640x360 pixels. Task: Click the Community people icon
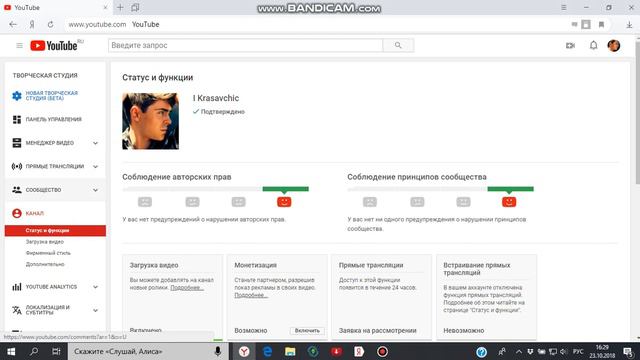[x=17, y=190]
